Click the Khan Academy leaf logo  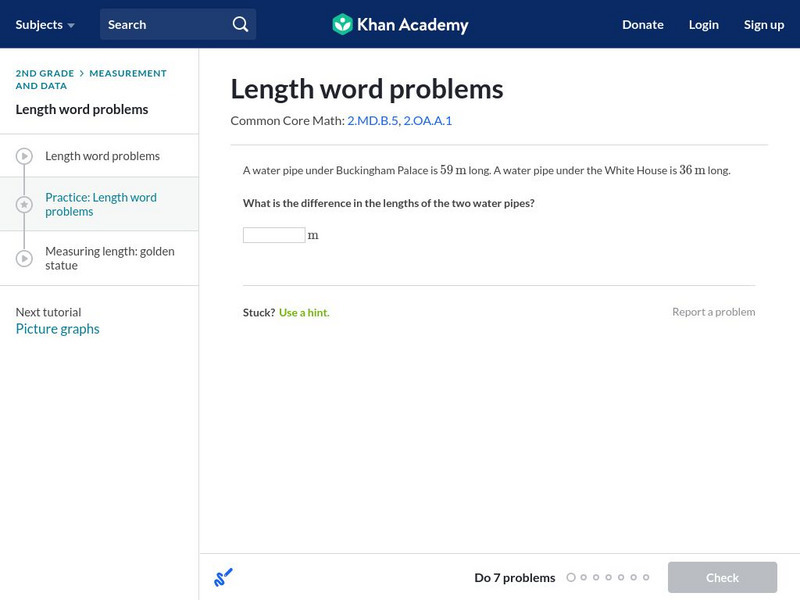[342, 24]
